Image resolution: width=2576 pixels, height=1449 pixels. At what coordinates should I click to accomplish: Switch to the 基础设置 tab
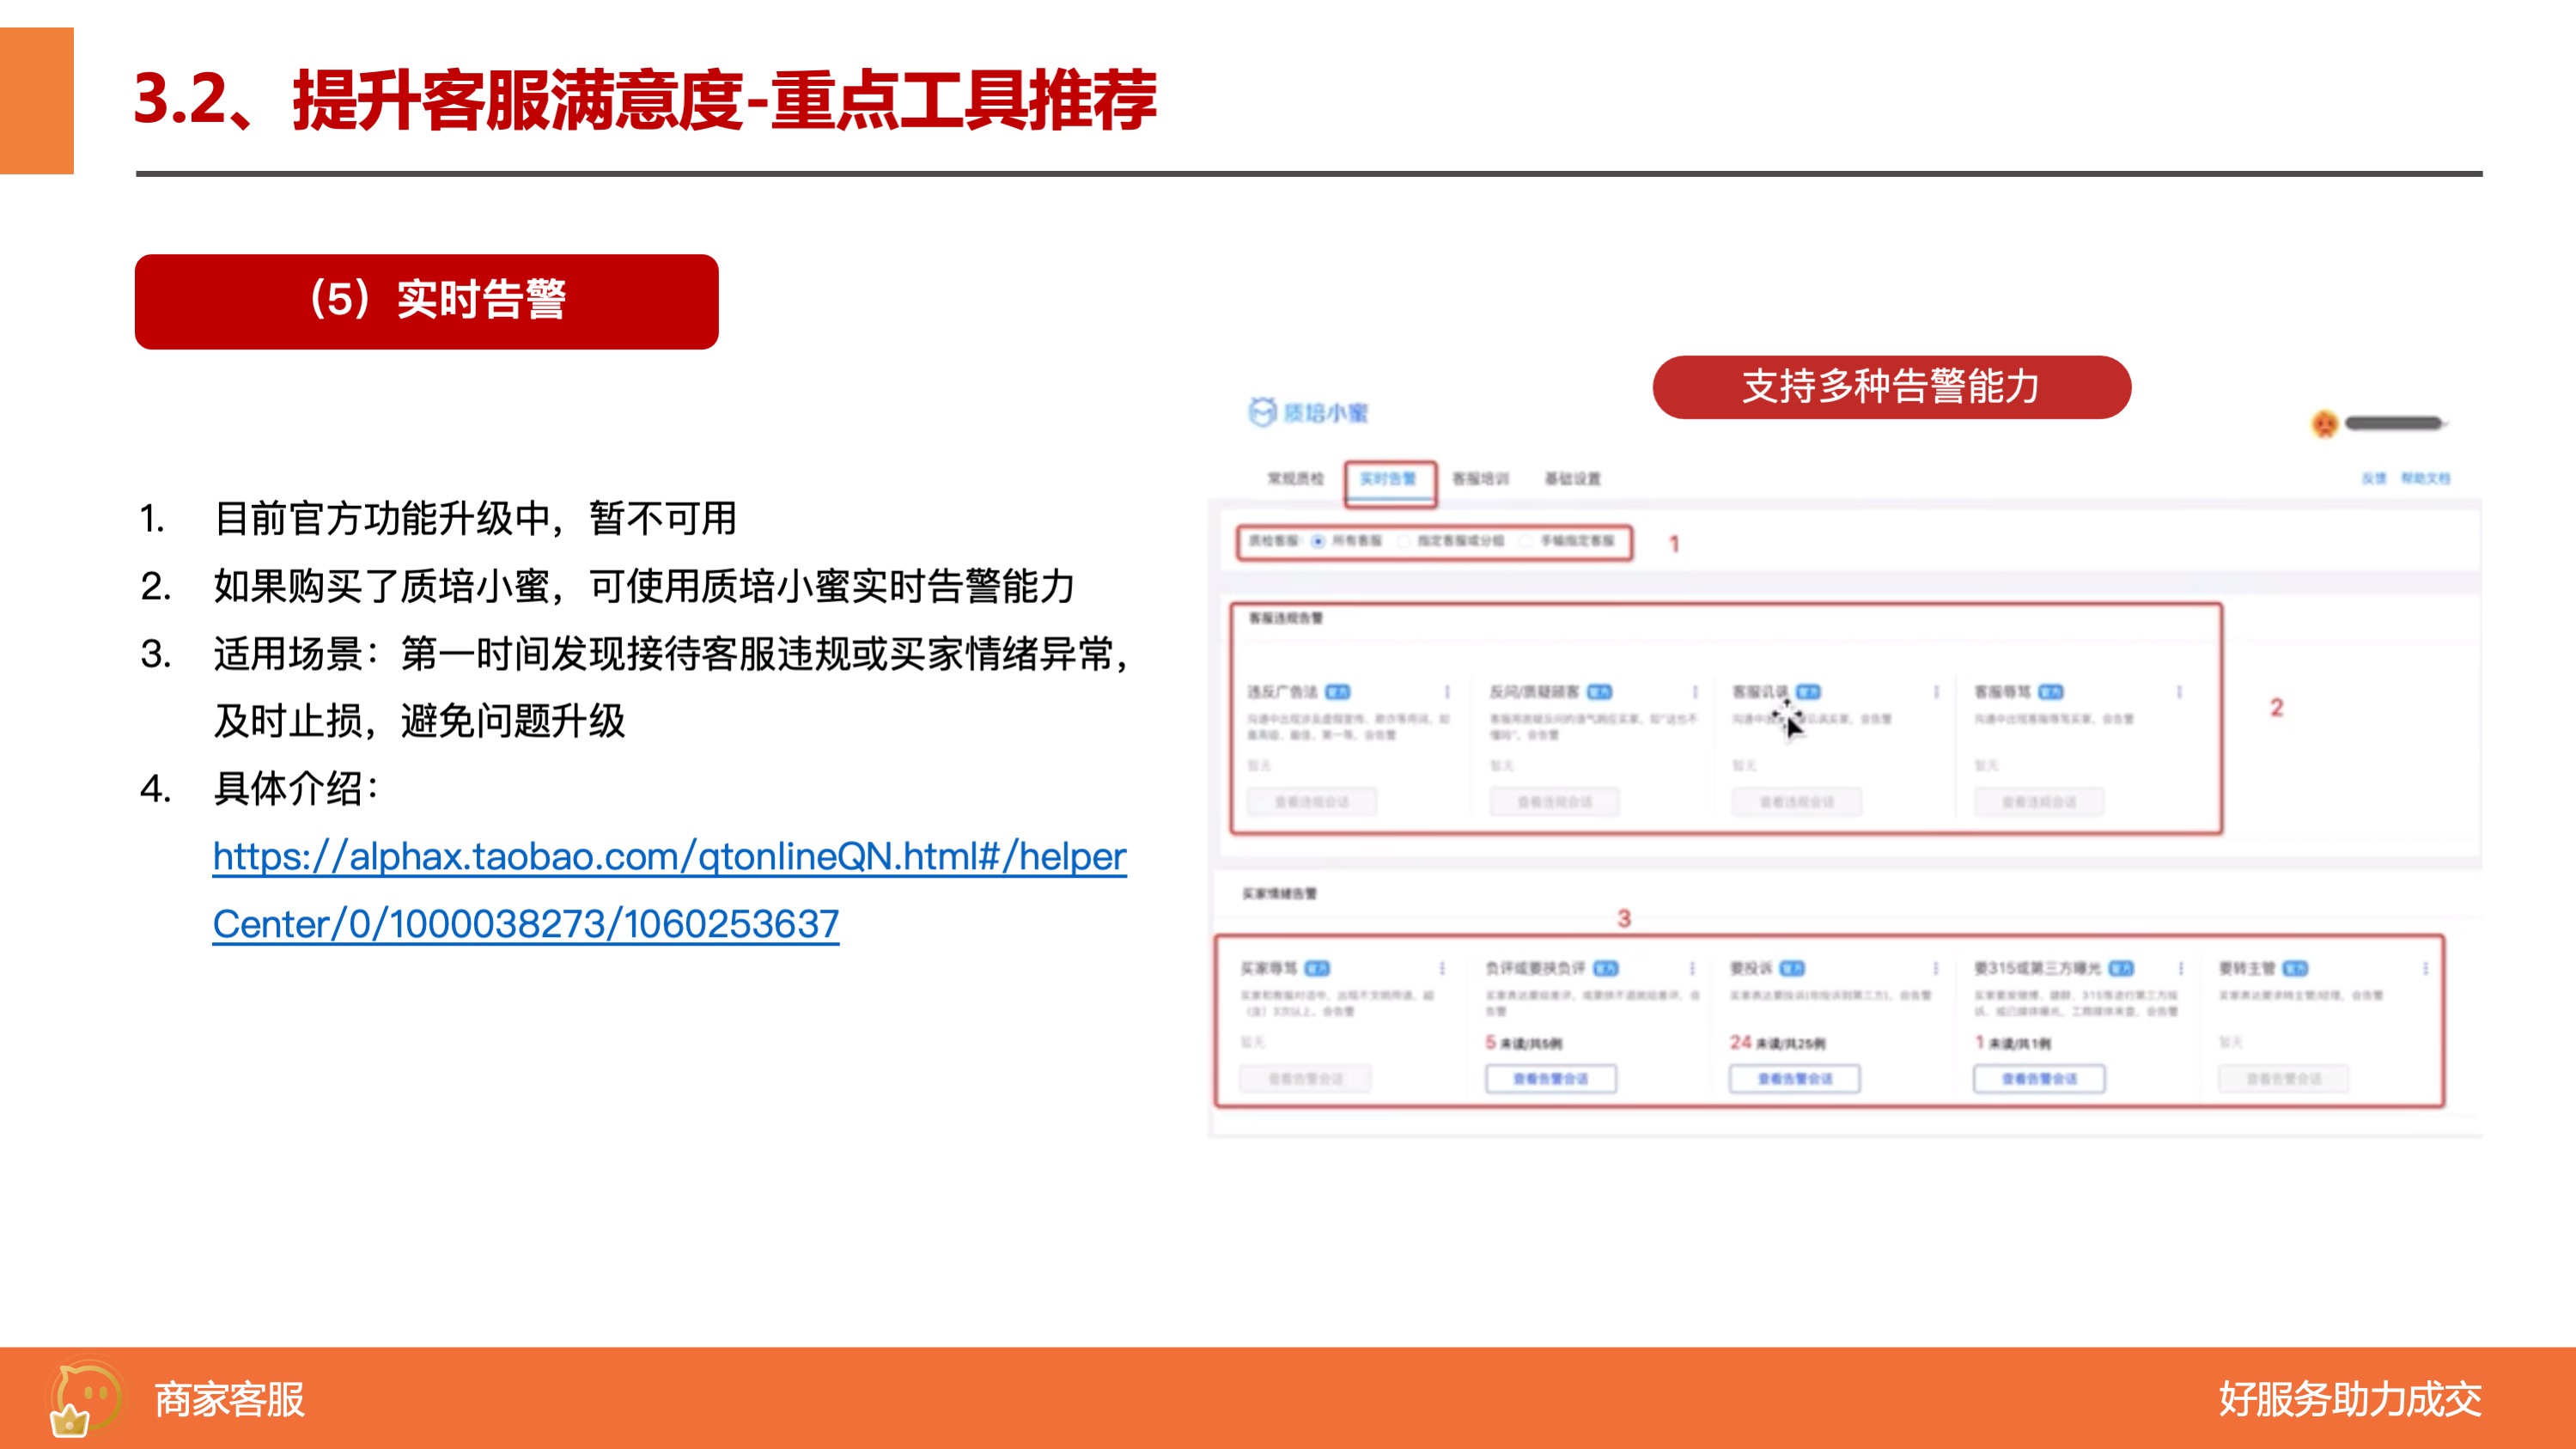pyautogui.click(x=1573, y=479)
